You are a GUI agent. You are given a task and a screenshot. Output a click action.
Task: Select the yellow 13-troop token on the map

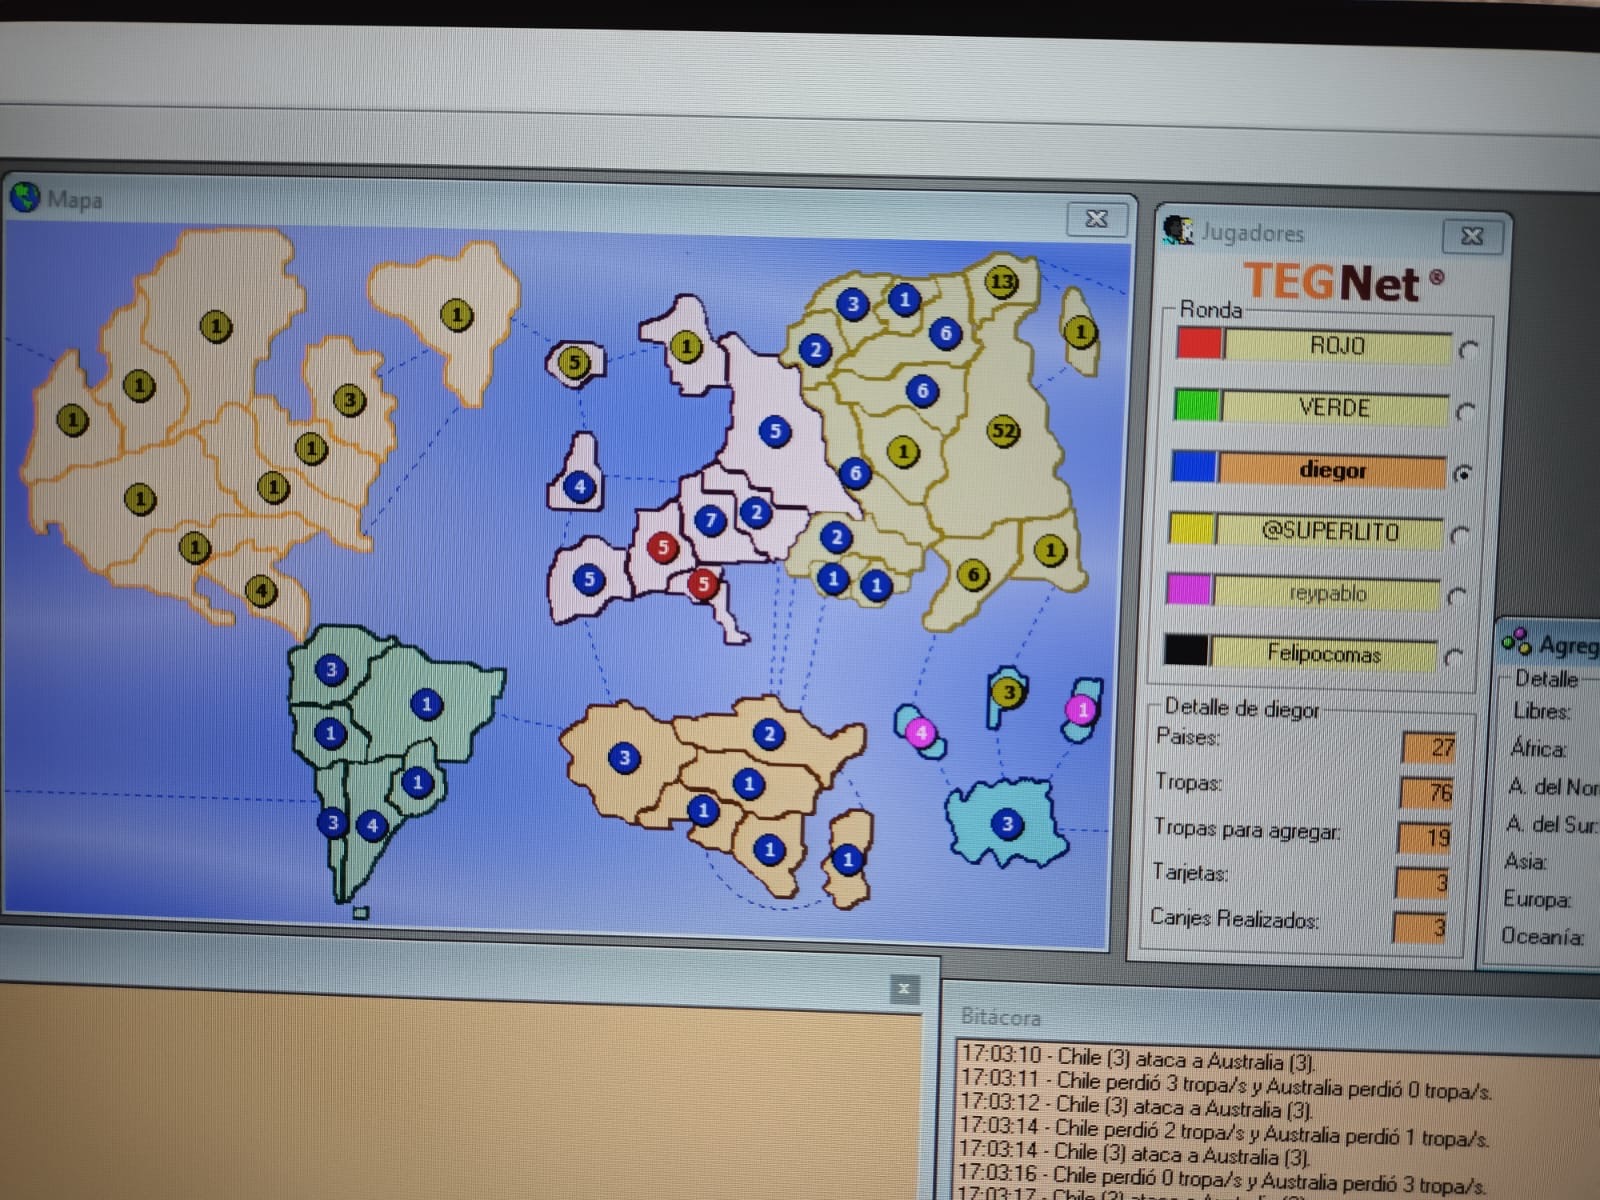point(1001,282)
